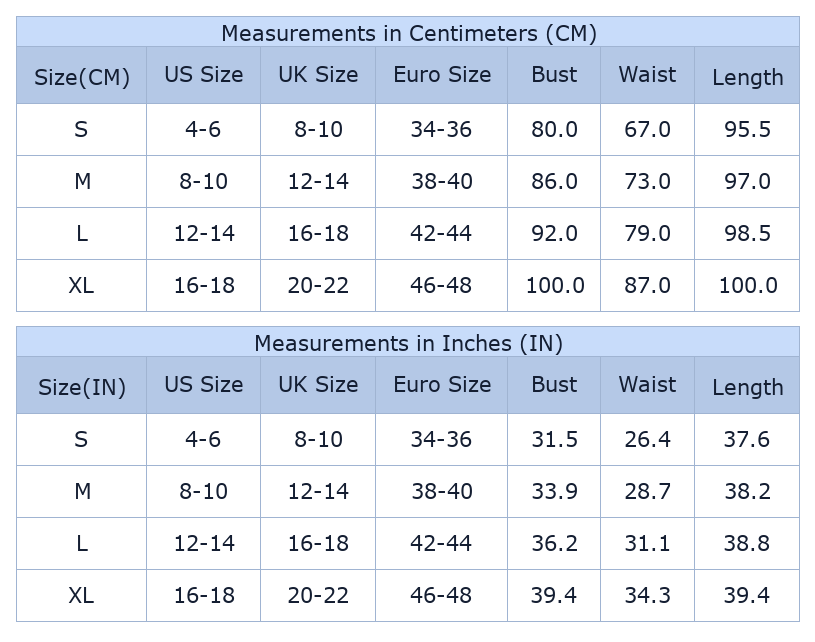This screenshot has width=815, height=642.
Task: Select the 80.0 bust cell
Action: click(554, 130)
